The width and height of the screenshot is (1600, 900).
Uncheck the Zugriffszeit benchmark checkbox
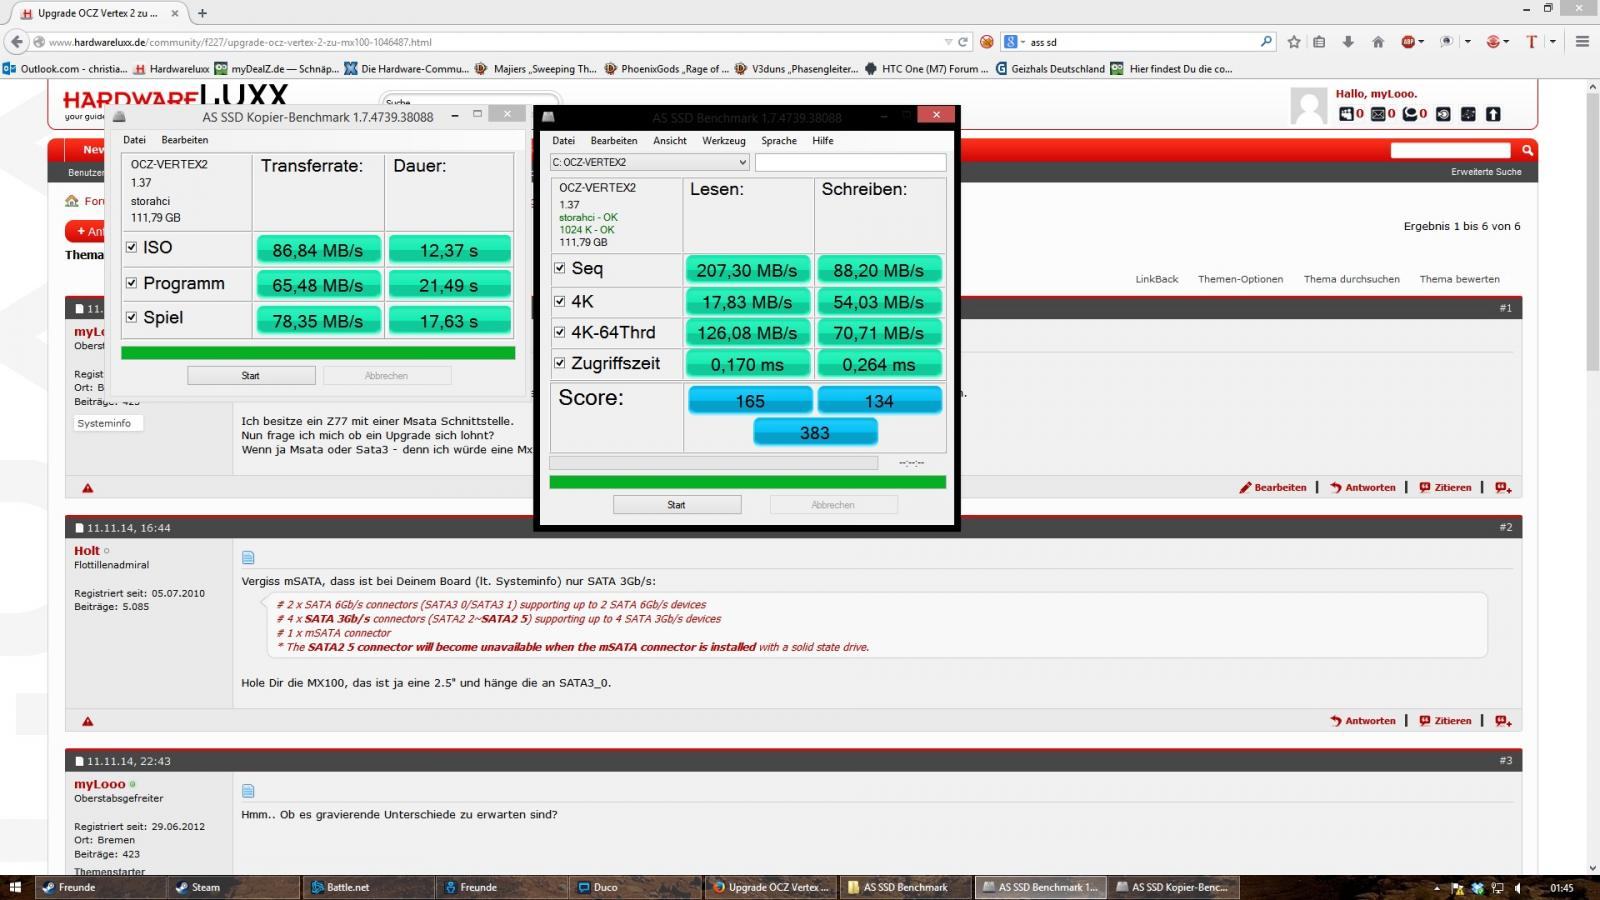pos(560,363)
